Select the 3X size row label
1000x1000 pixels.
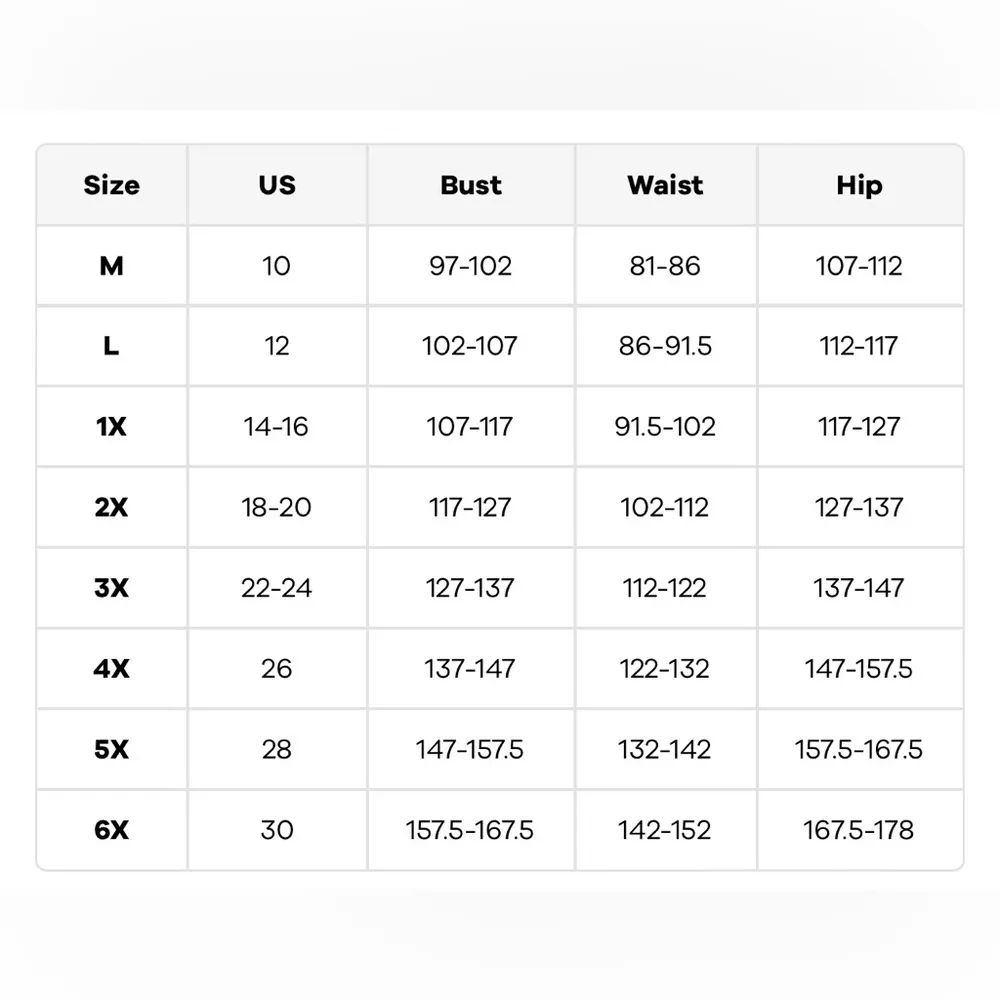tap(112, 588)
